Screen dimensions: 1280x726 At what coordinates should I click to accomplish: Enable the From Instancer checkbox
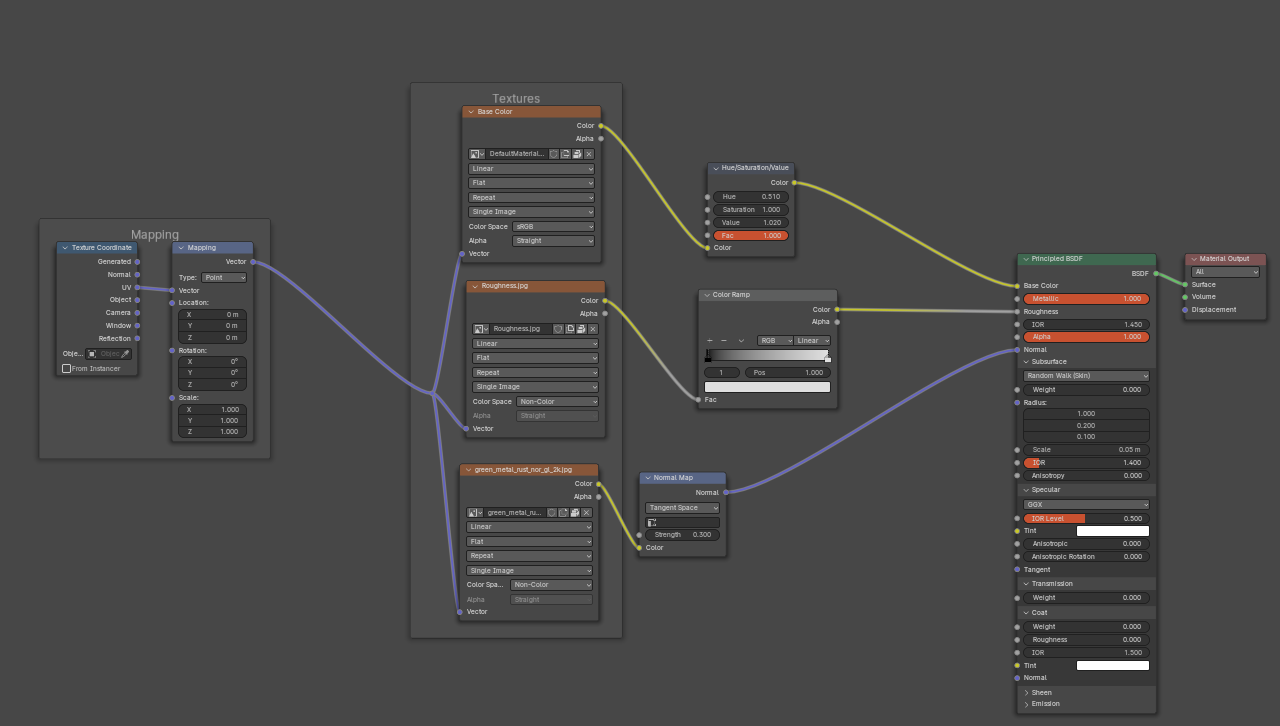[67, 369]
